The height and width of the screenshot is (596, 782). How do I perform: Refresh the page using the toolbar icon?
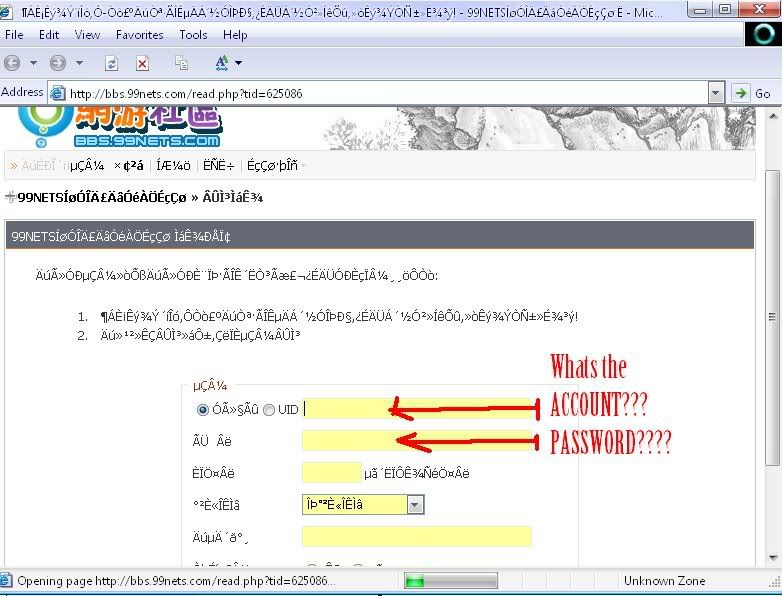[111, 62]
